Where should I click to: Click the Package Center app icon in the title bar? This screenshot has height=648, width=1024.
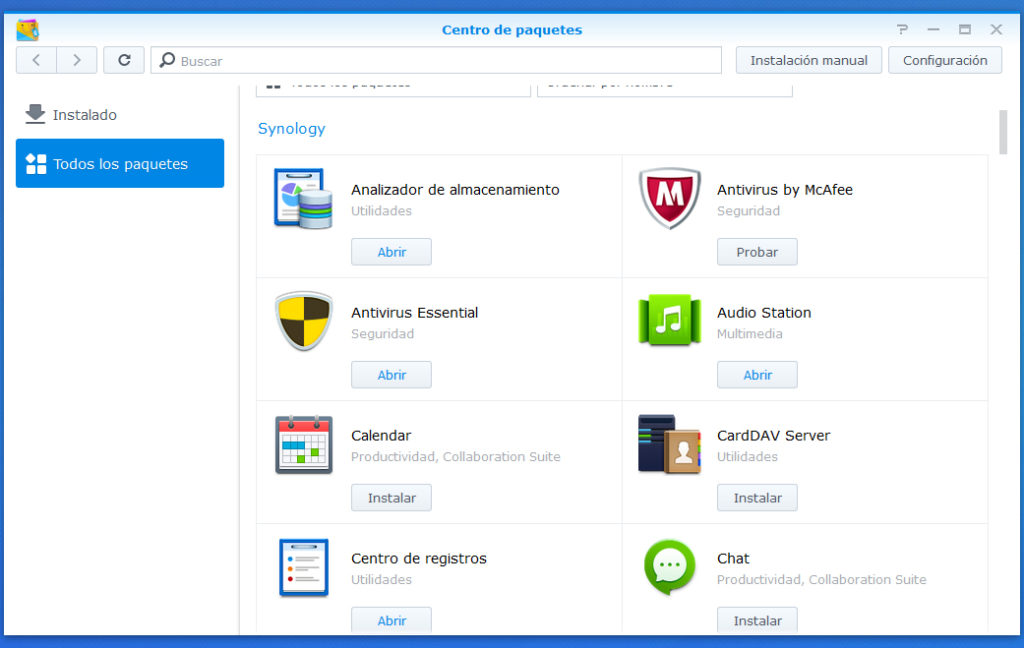click(x=27, y=29)
